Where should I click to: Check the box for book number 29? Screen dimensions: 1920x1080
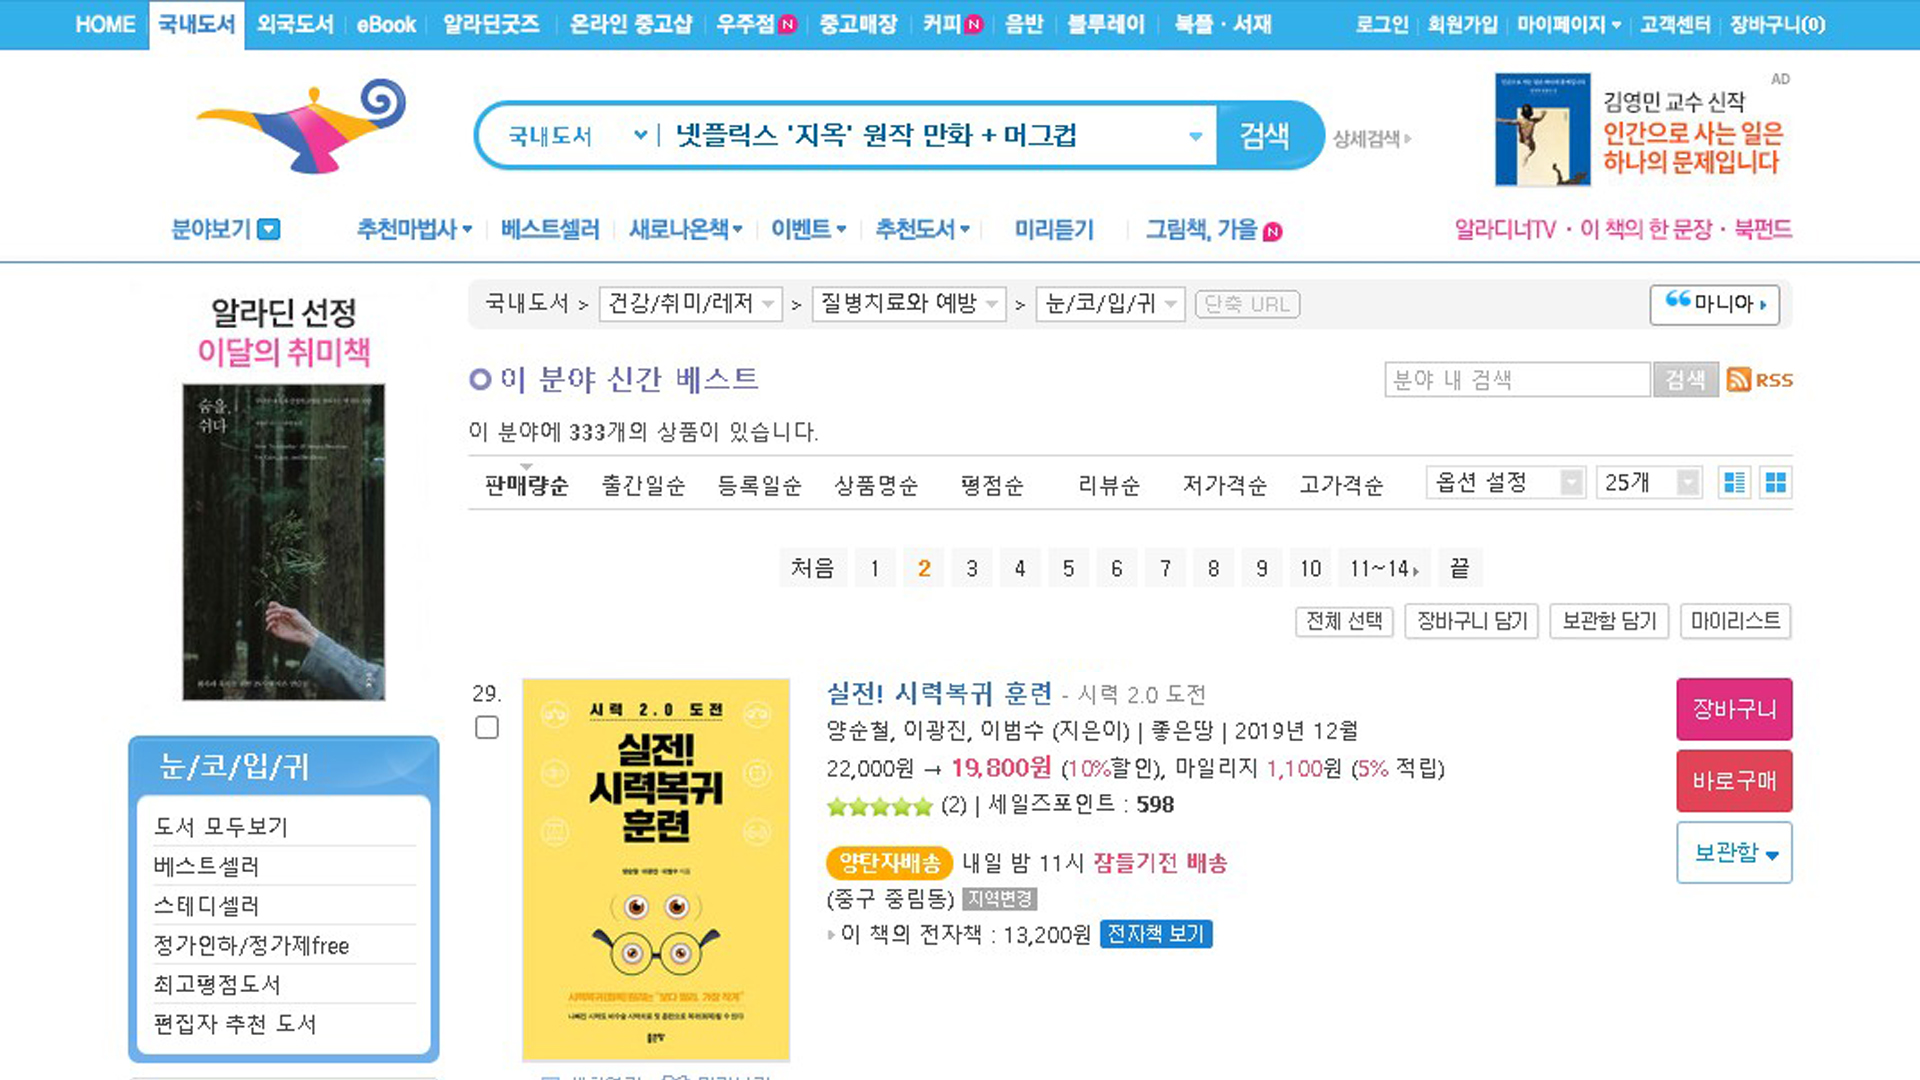(x=487, y=727)
